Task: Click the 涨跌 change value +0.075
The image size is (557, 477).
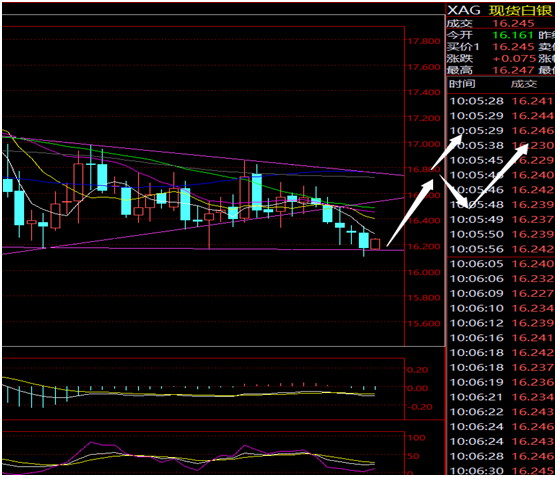Action: click(514, 58)
